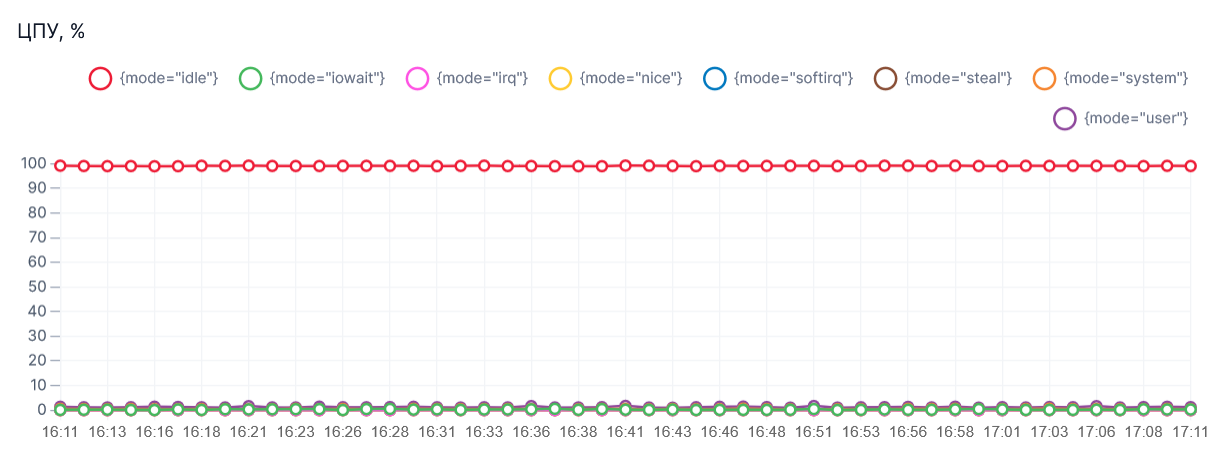Viewport: 1224px width, 455px height.
Task: Select the first idle data point at 16:11
Action: coord(60,166)
